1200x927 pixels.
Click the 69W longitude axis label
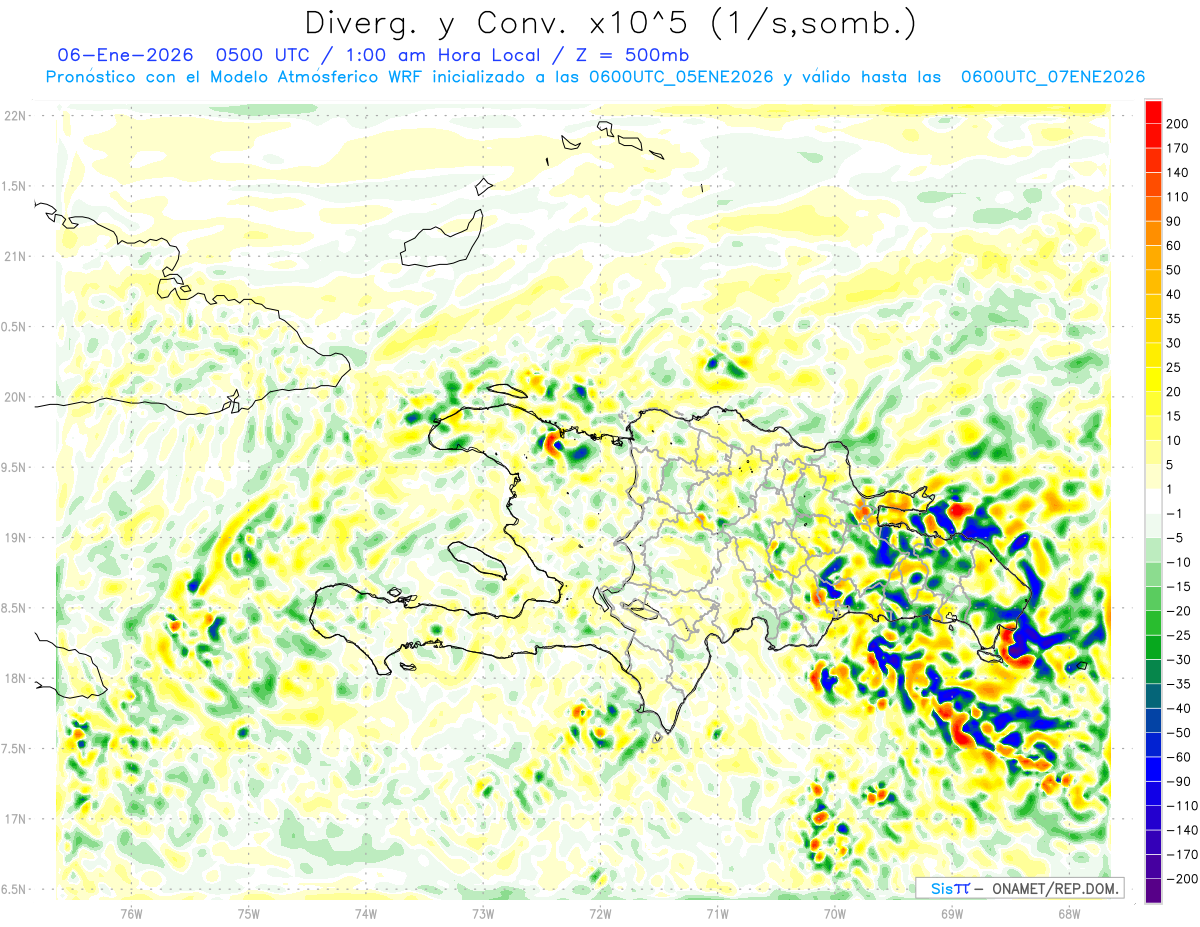952,913
